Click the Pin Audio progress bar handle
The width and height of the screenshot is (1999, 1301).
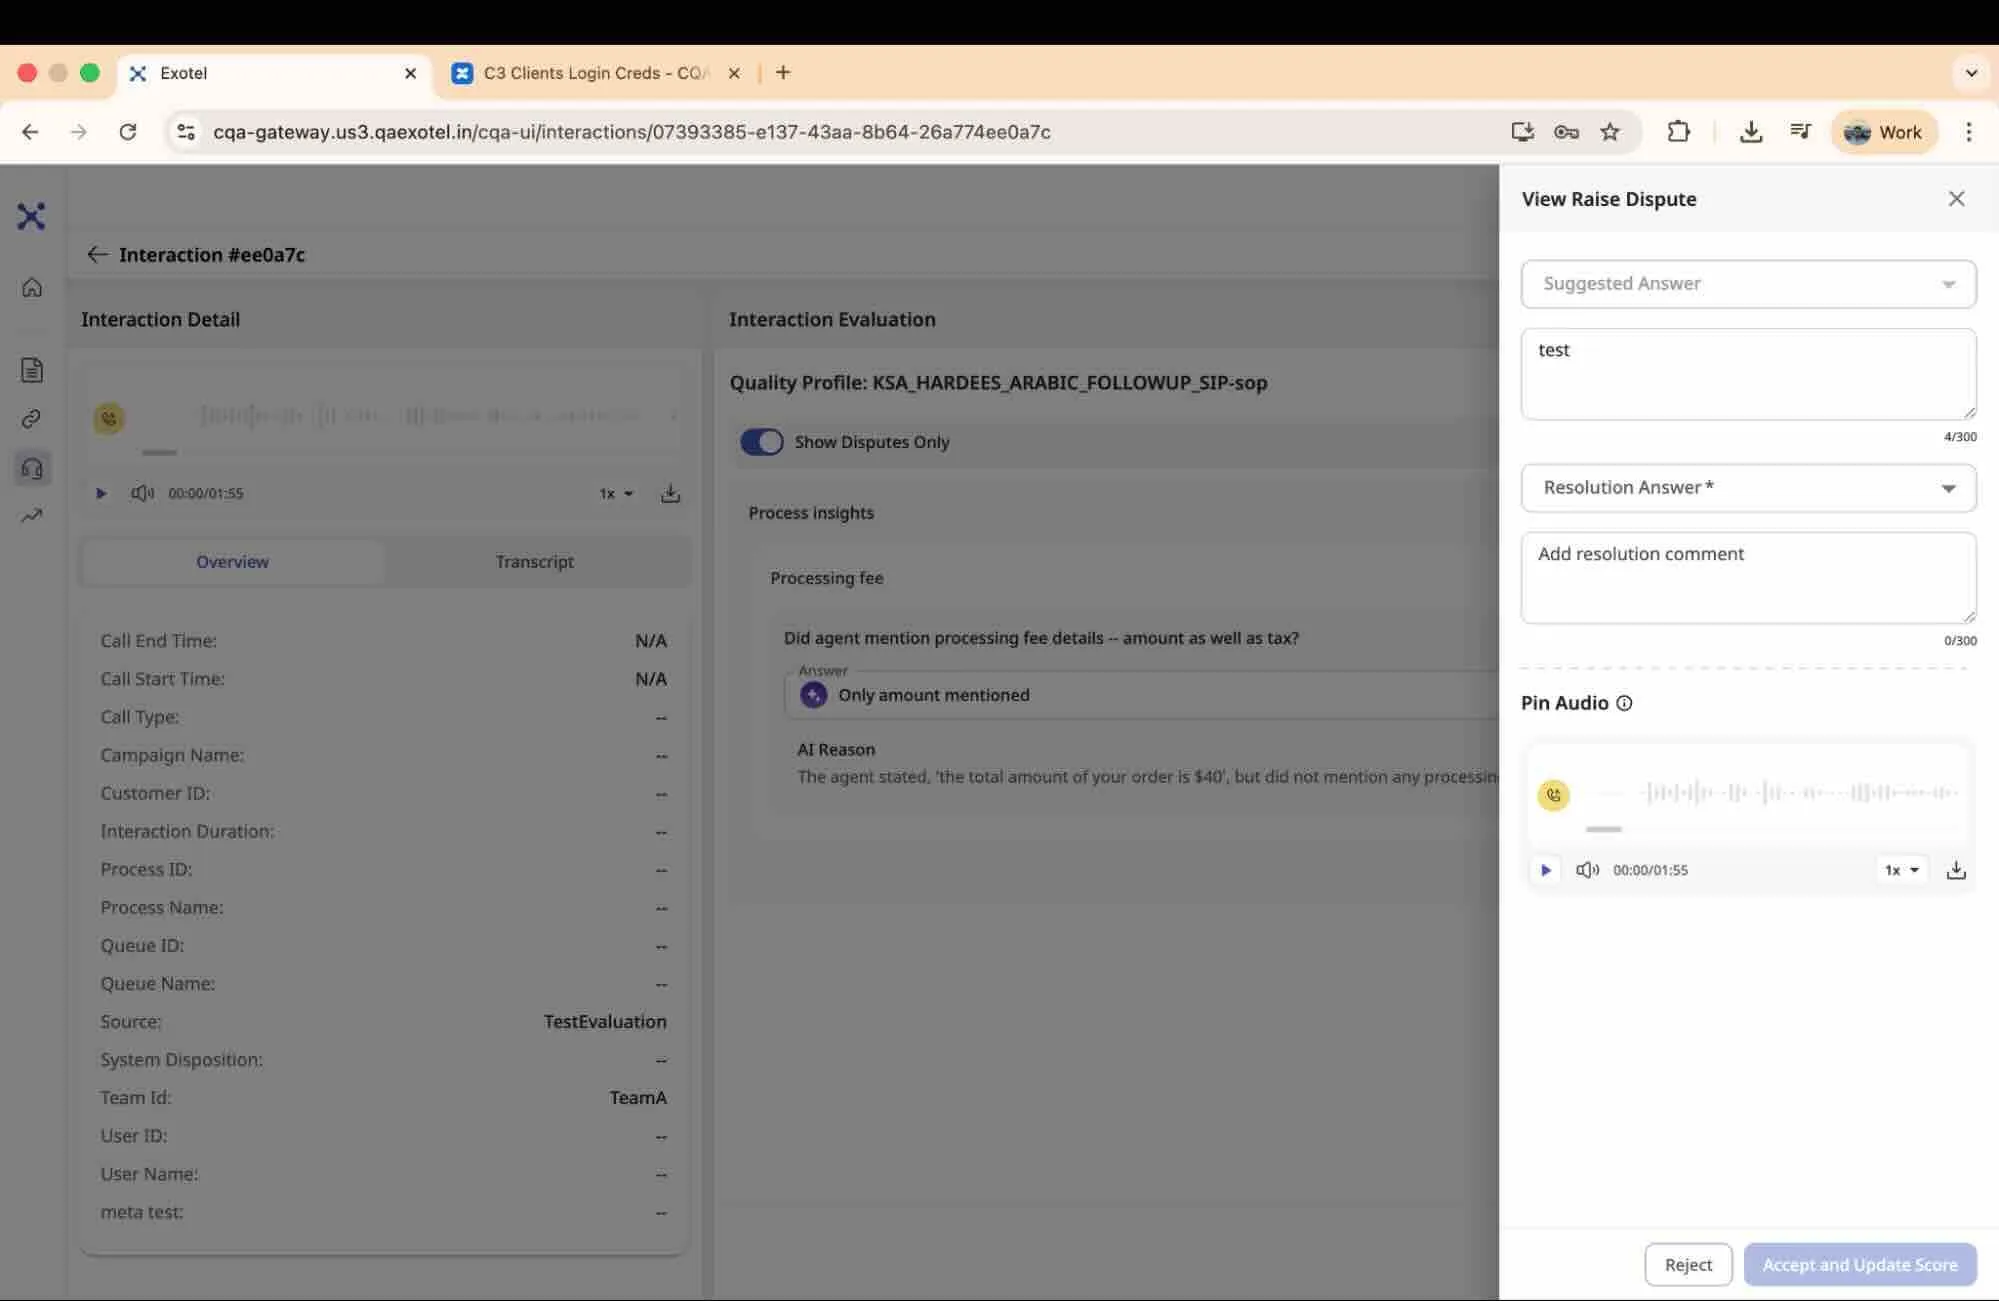[1603, 829]
